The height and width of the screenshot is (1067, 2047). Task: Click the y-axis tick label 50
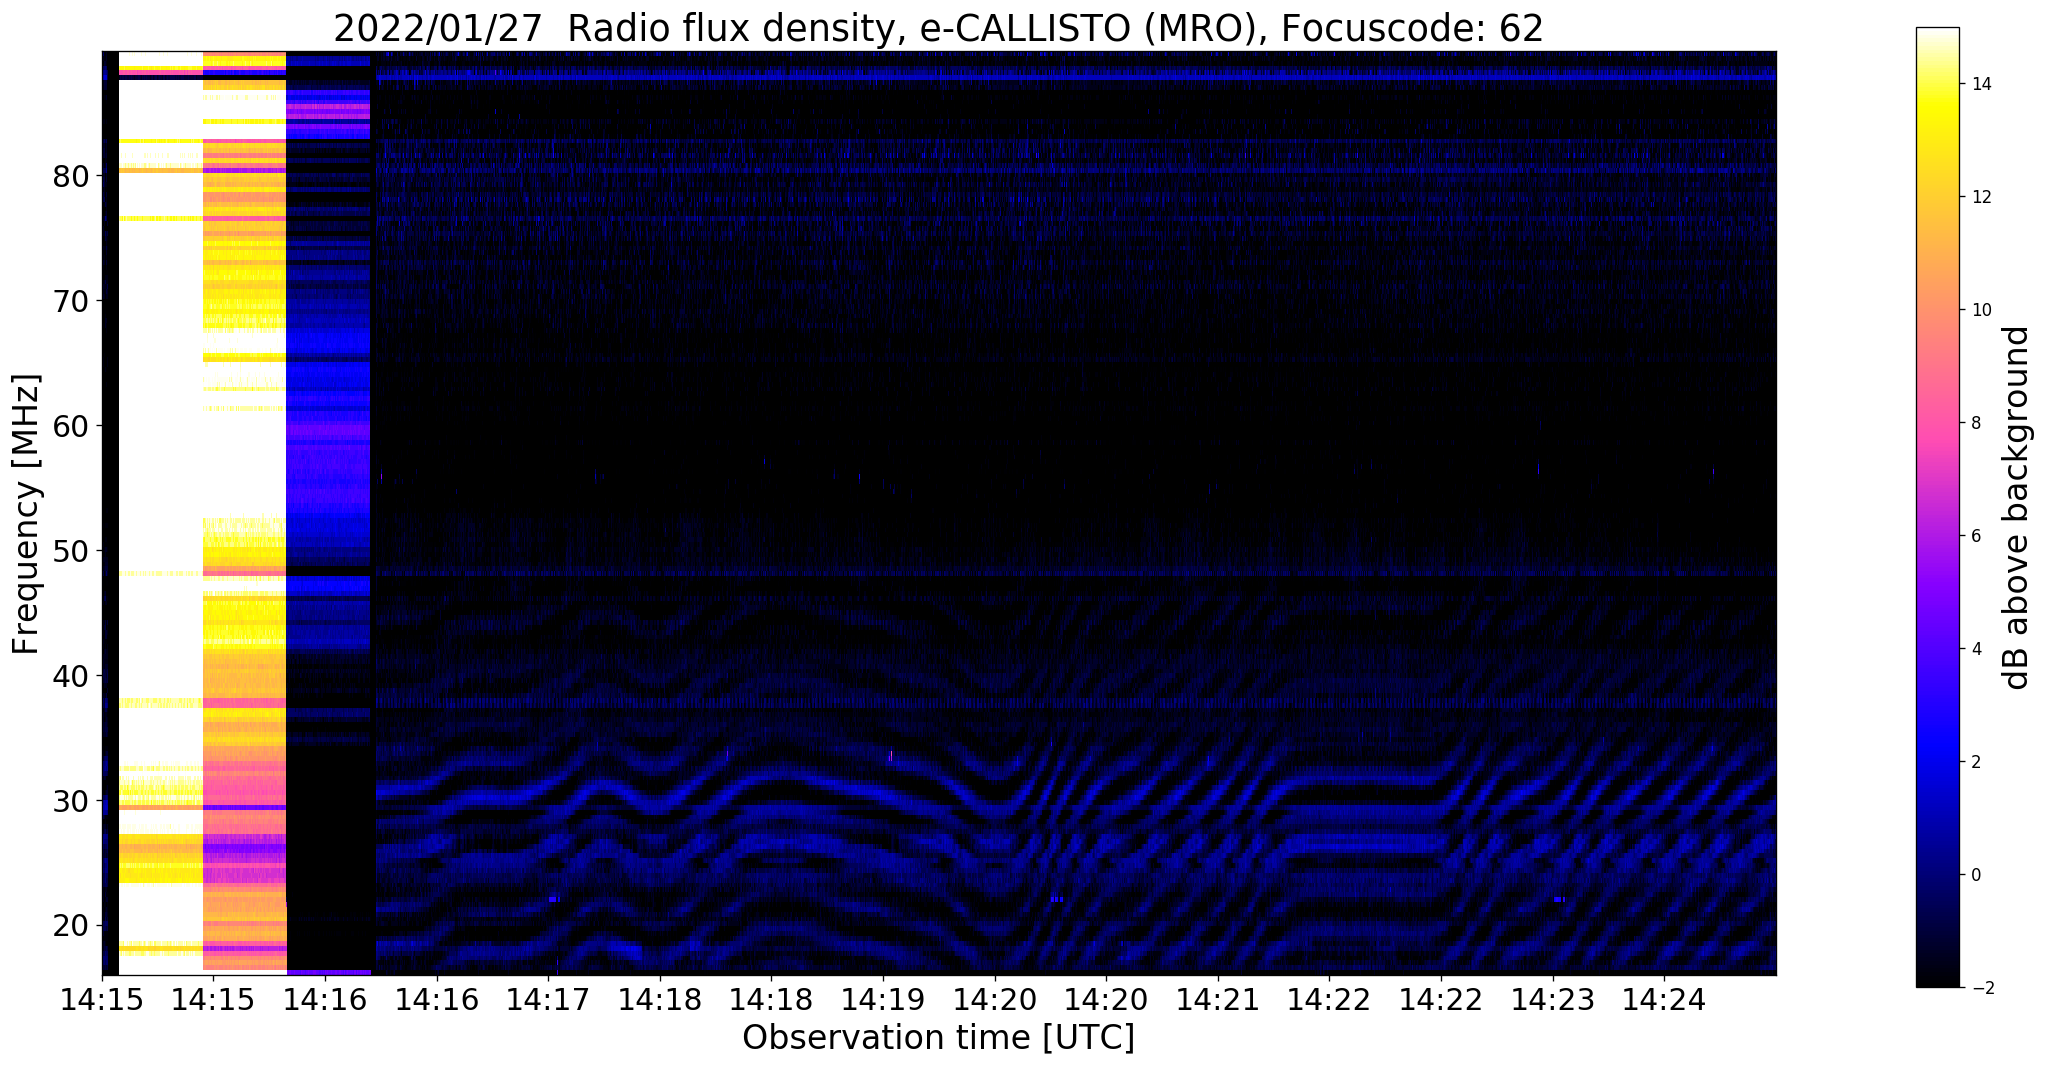(x=71, y=552)
